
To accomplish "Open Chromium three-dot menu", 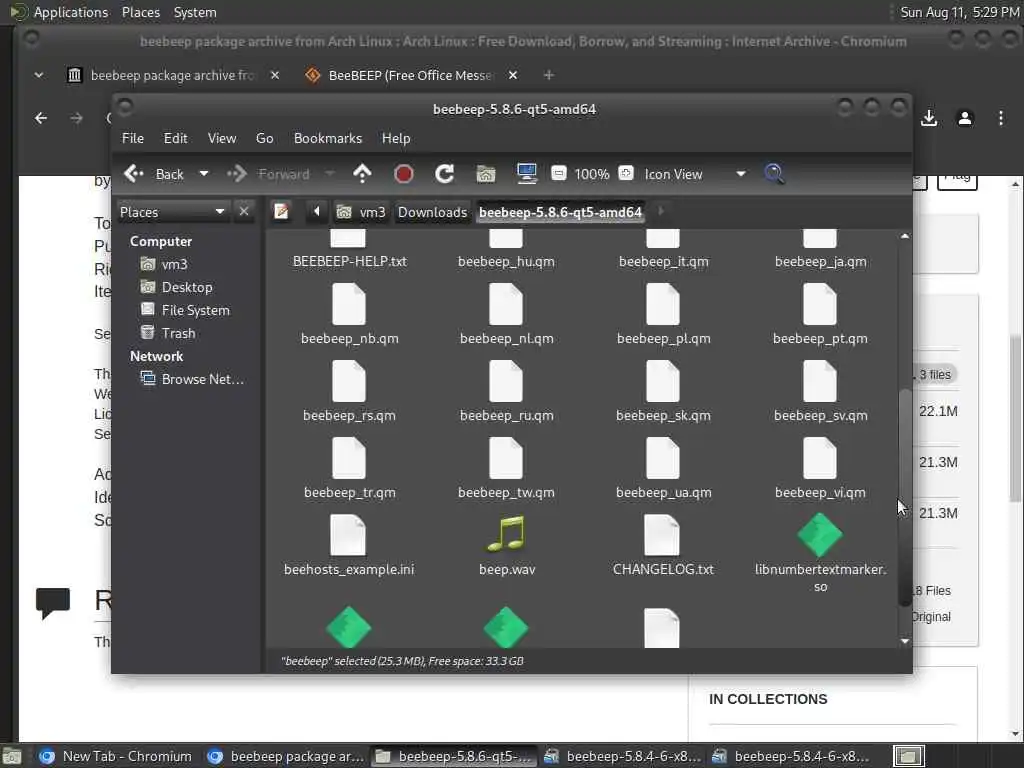I will click(x=1001, y=118).
